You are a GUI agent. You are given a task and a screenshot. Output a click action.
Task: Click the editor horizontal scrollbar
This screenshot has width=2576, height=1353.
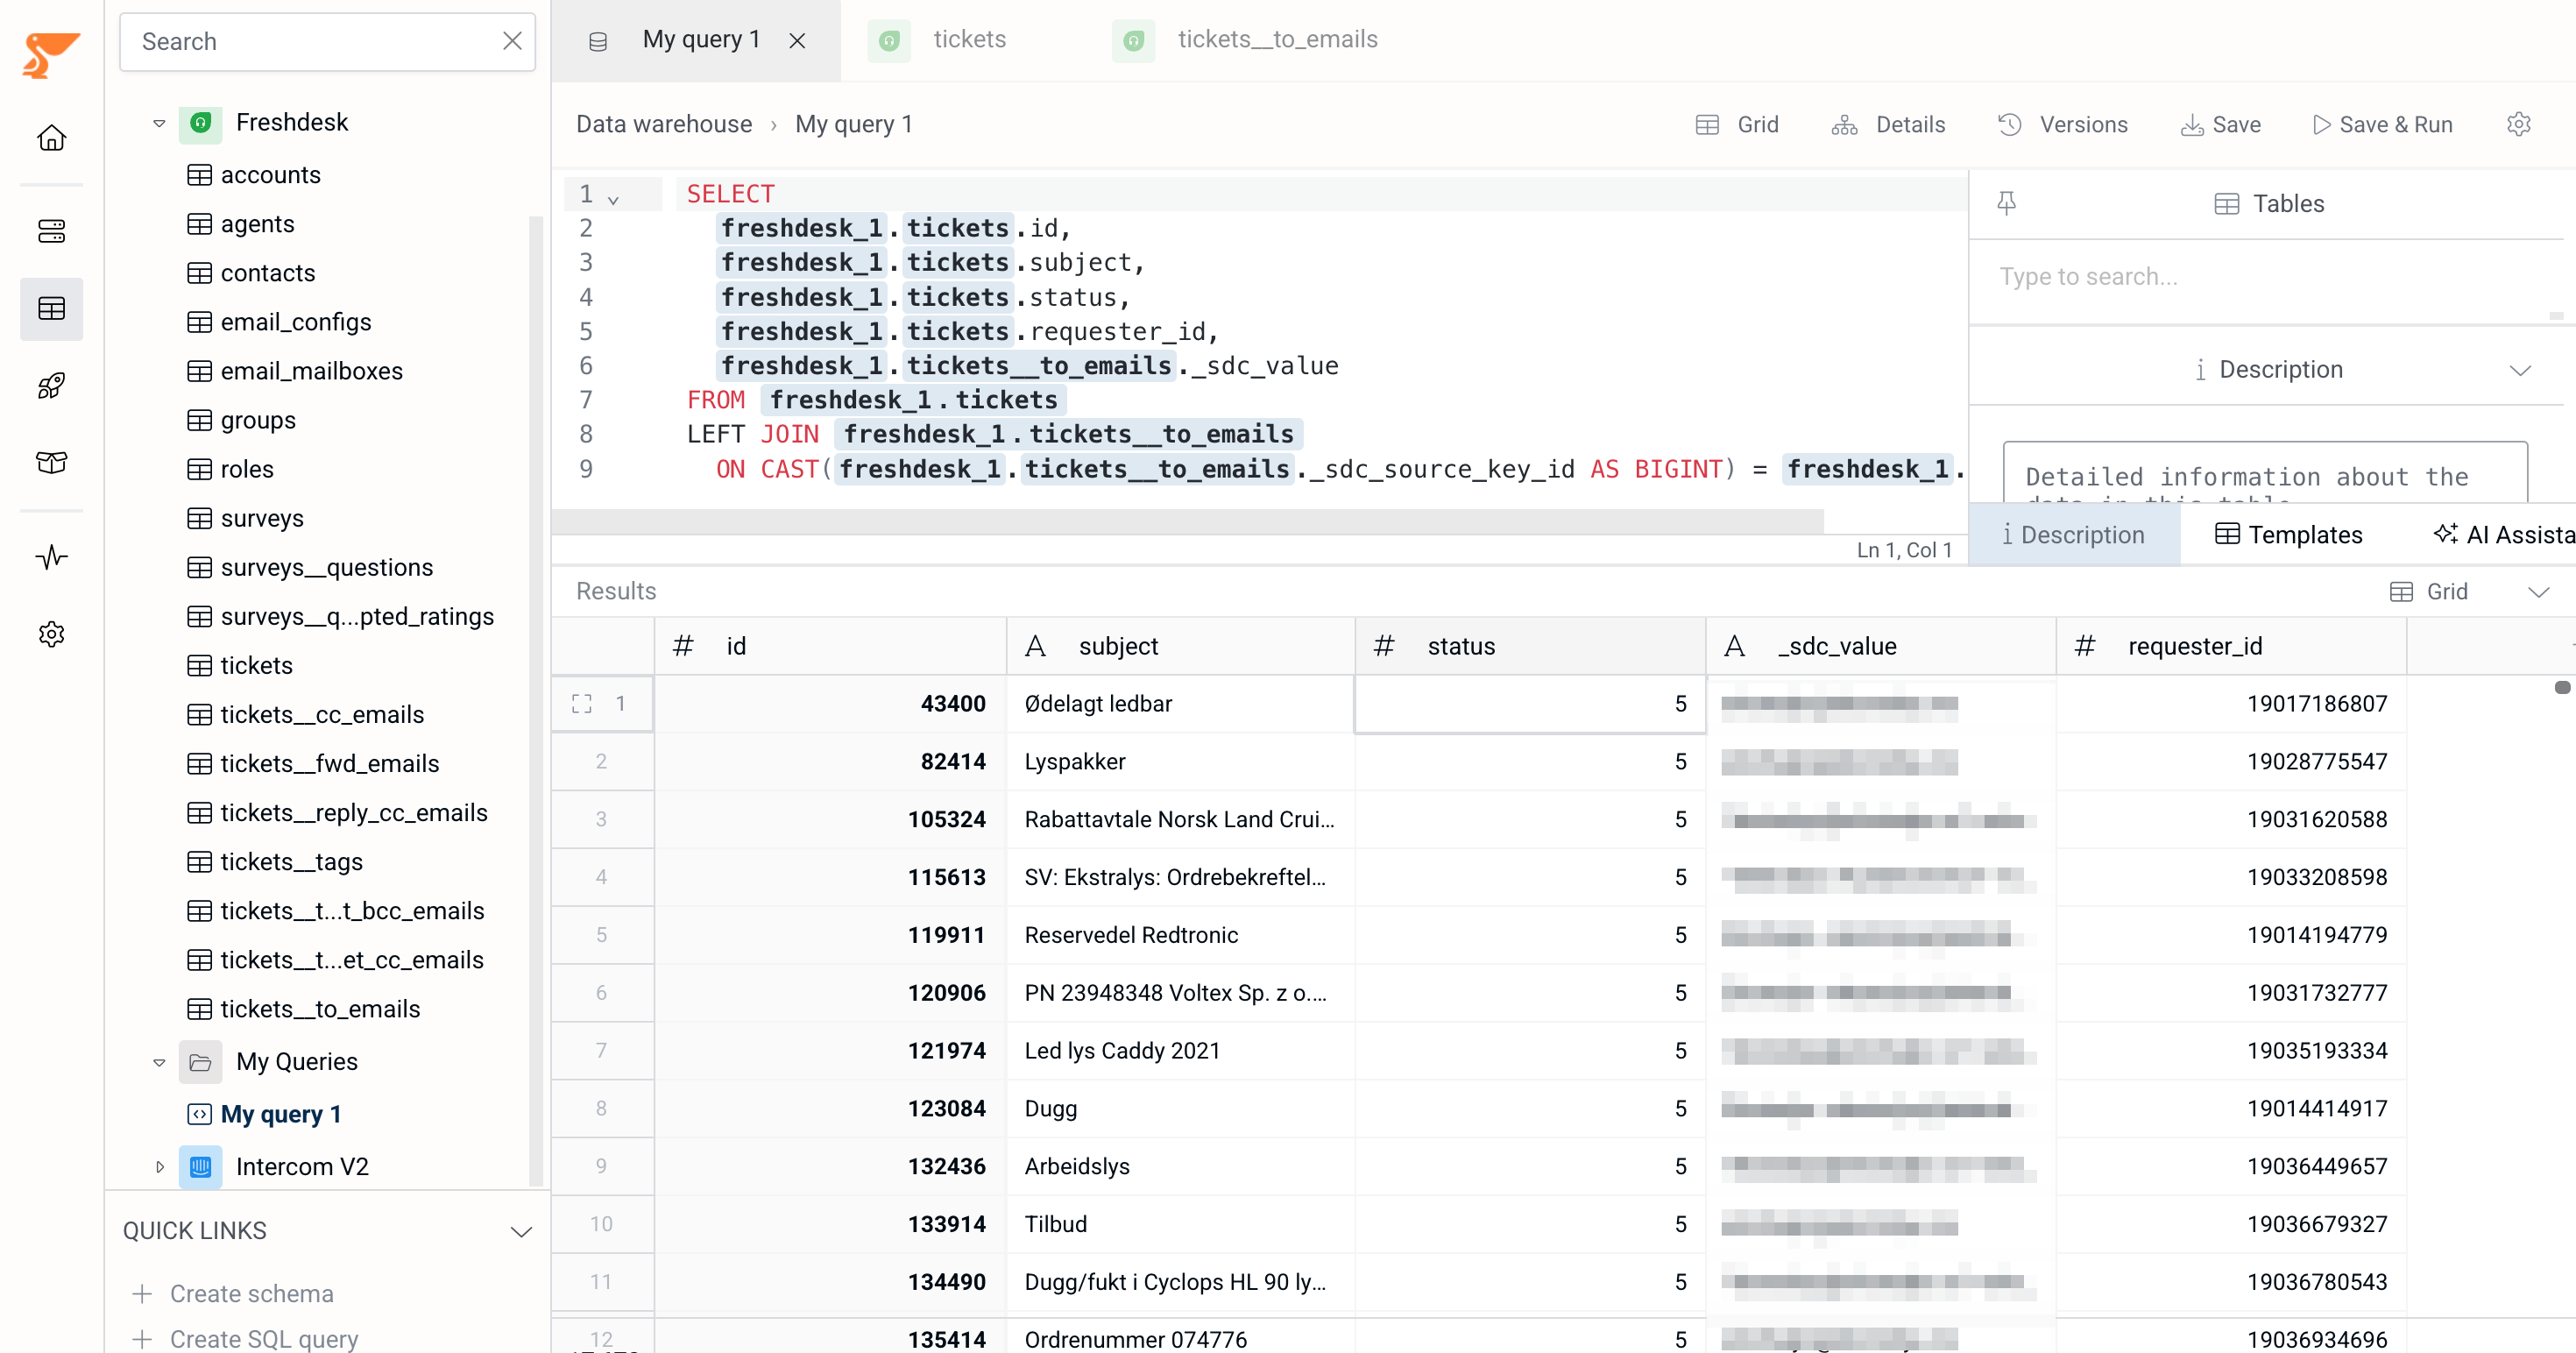pos(1187,521)
